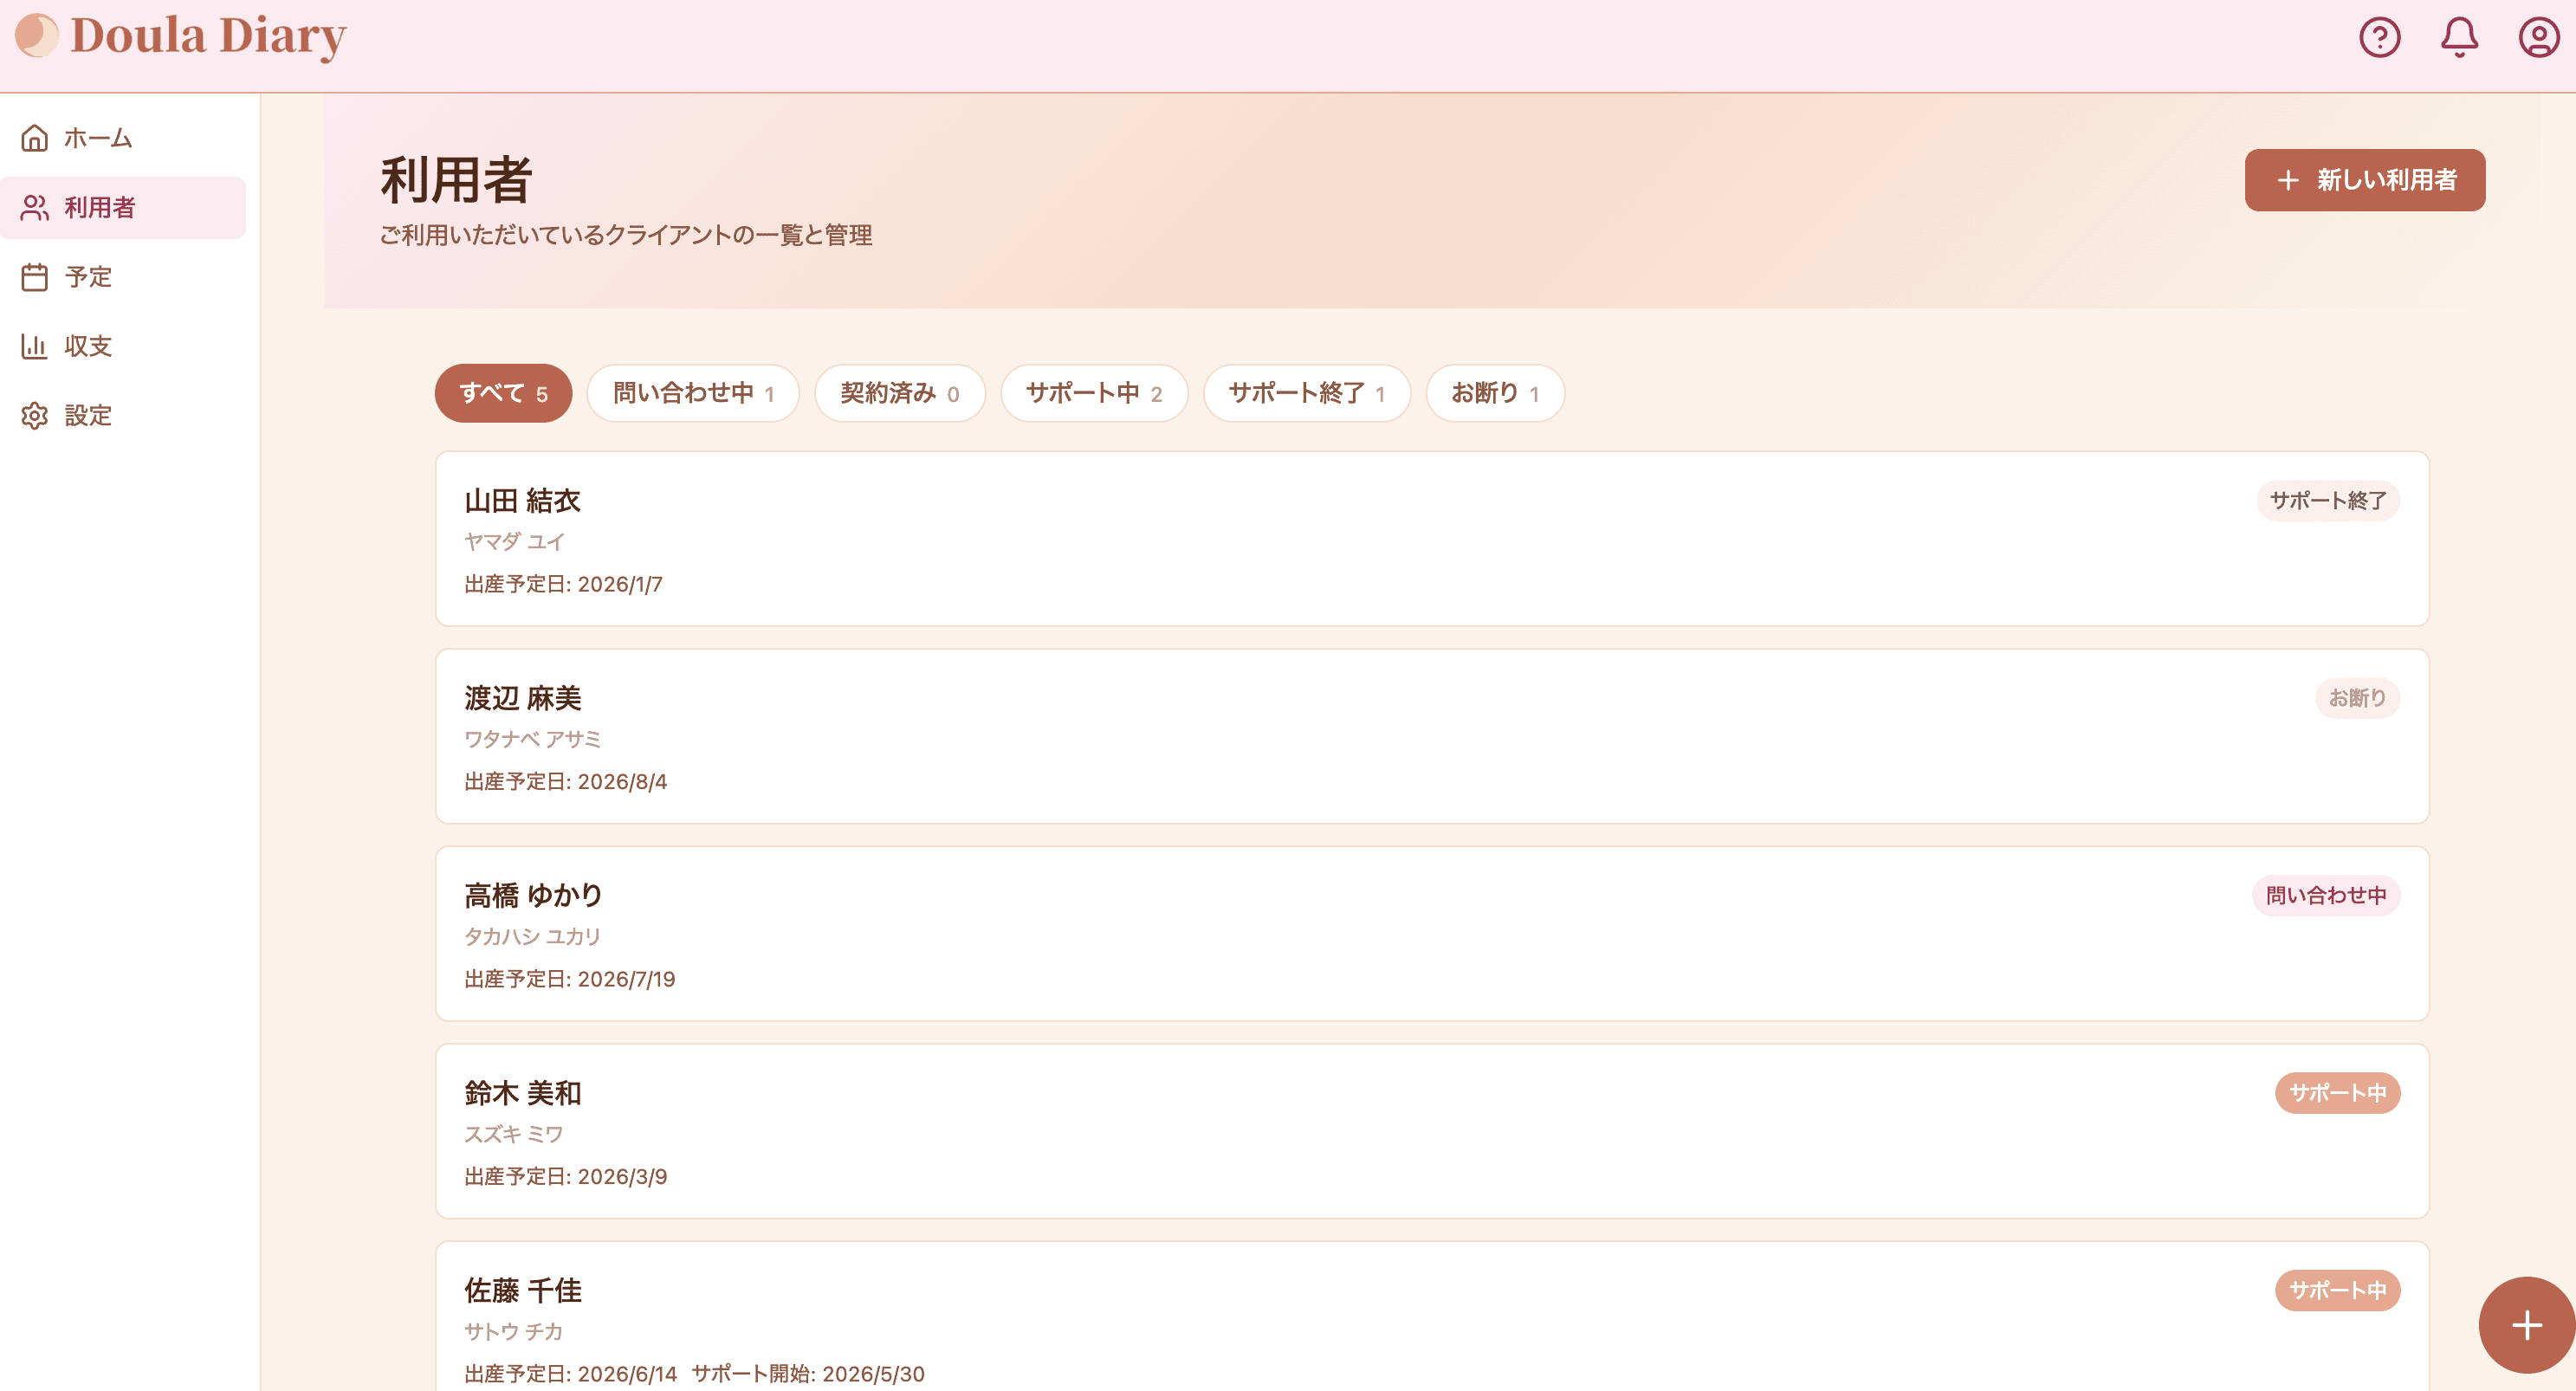Click the calendar icon beside 予定
This screenshot has width=2576, height=1391.
tap(35, 277)
